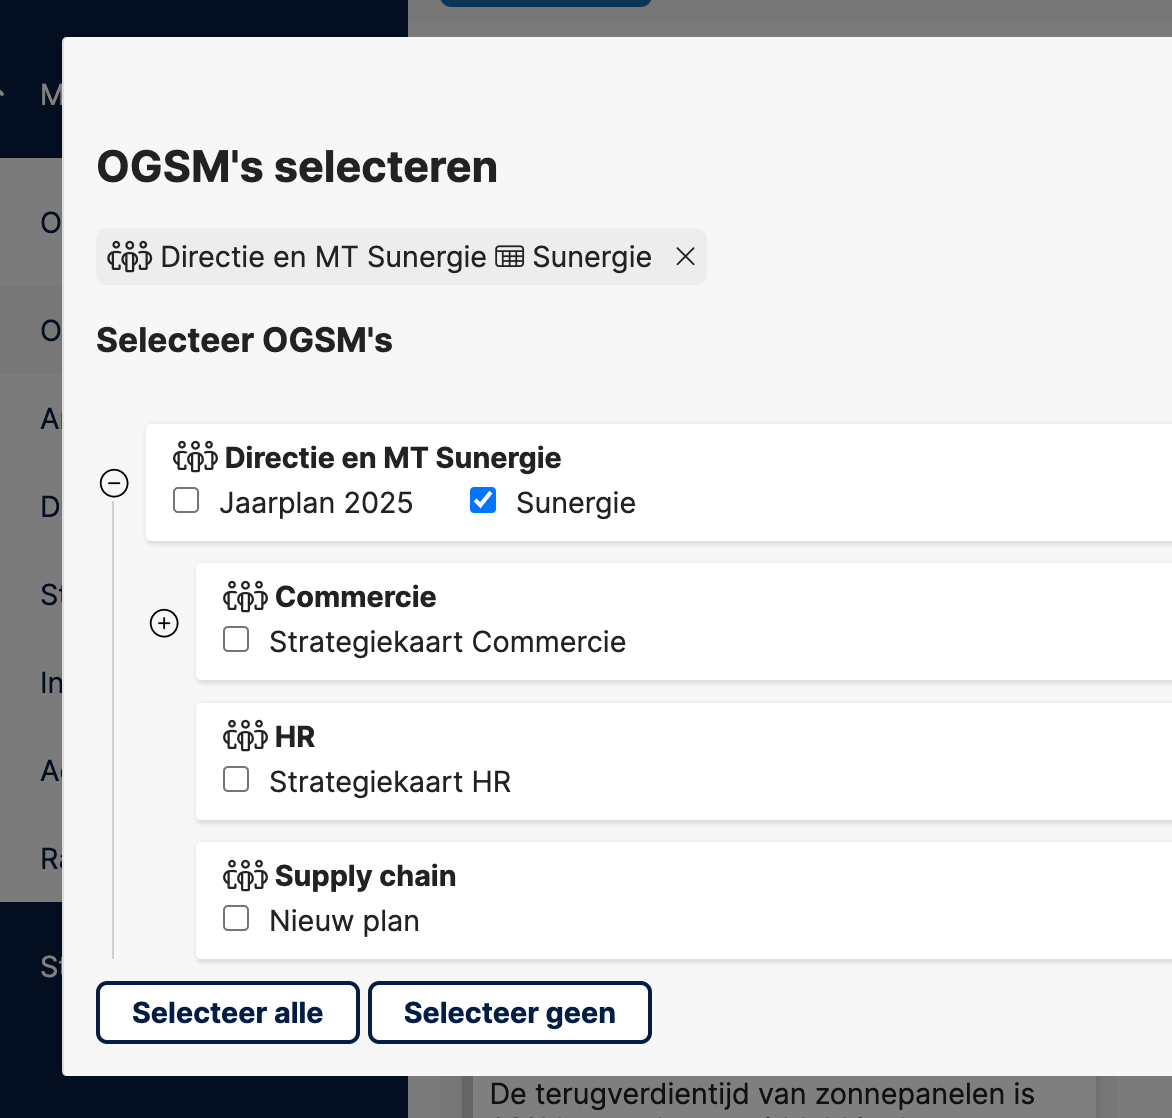Uncheck the Sunergie checkbox
The image size is (1172, 1118).
coord(483,501)
